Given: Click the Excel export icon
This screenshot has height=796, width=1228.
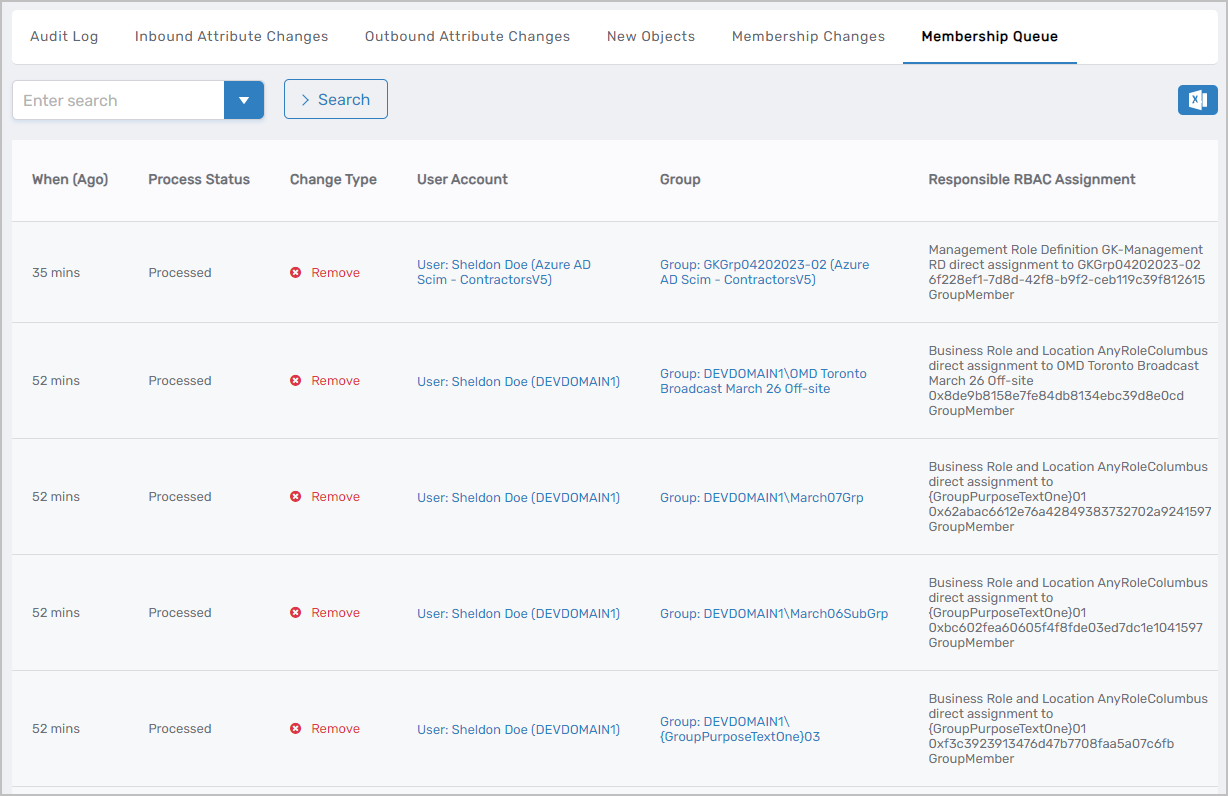Looking at the screenshot, I should (x=1197, y=100).
